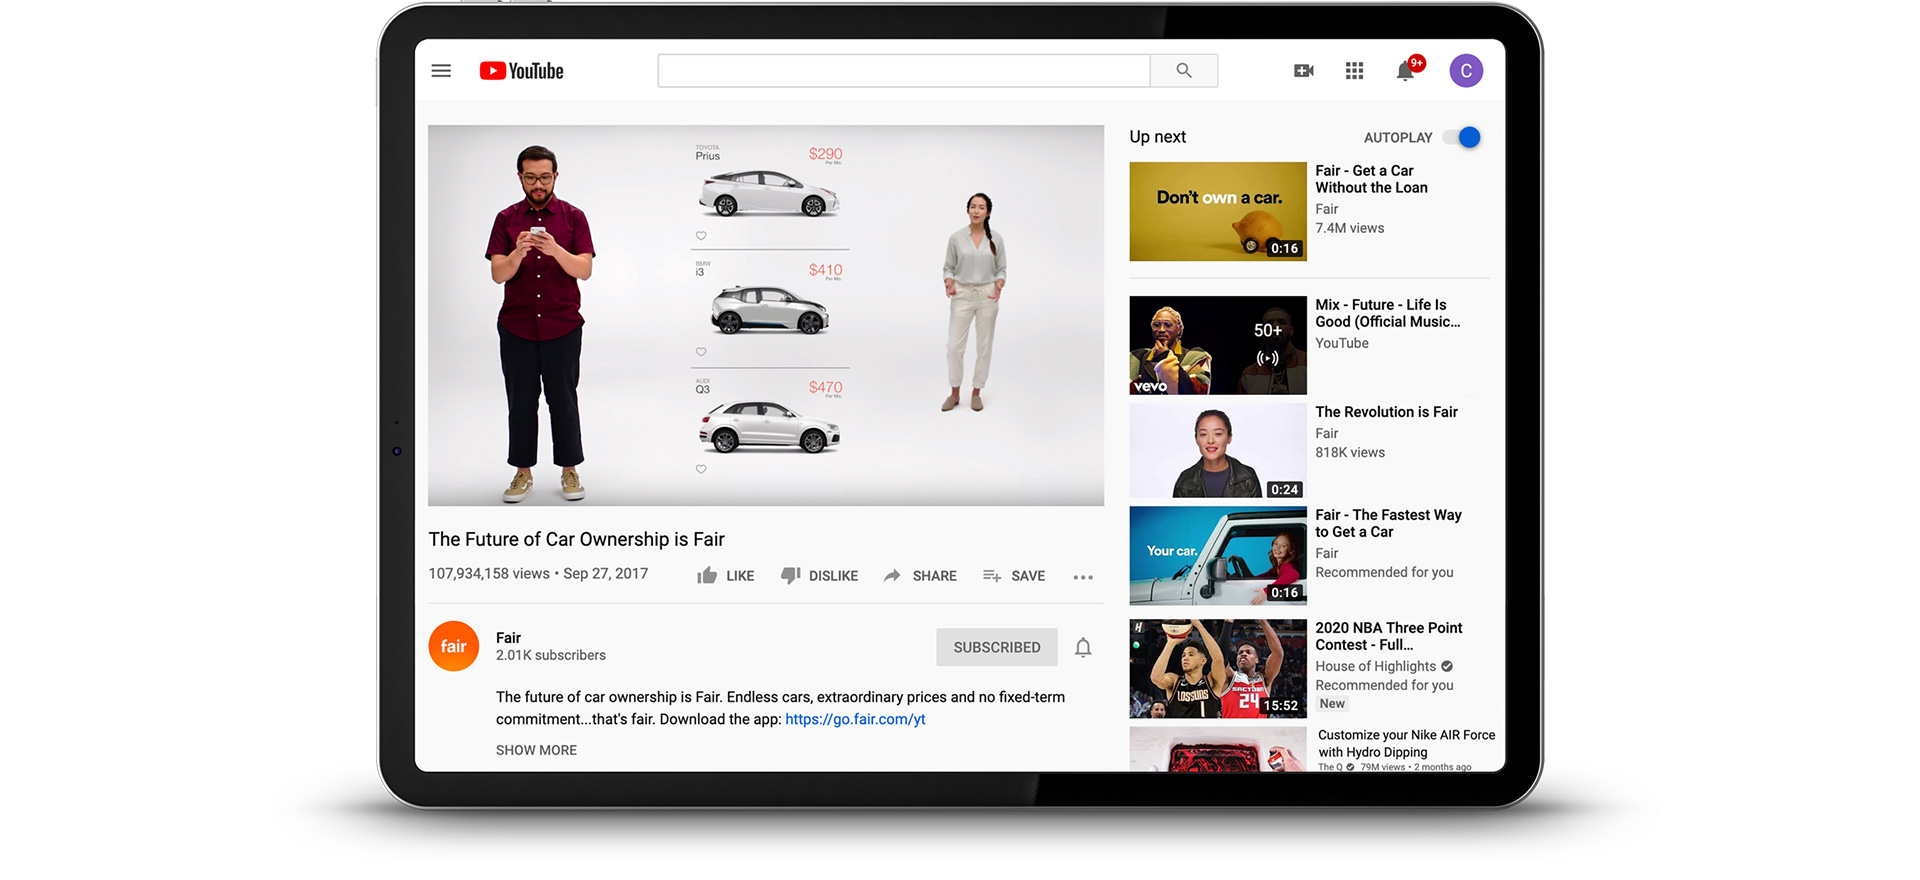Expand description with Show More
1920x880 pixels.
click(x=536, y=750)
